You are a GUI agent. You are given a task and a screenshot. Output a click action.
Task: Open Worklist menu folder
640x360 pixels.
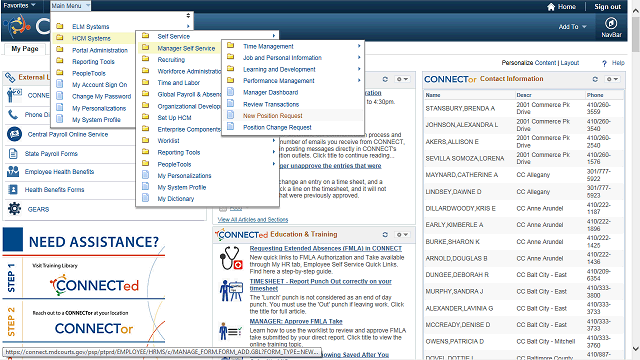pyautogui.click(x=168, y=140)
